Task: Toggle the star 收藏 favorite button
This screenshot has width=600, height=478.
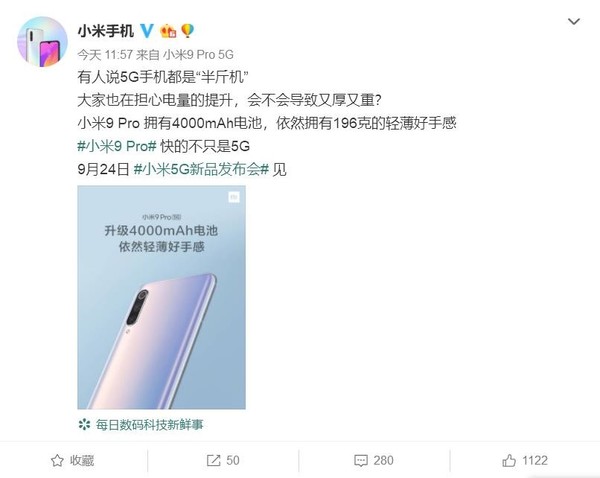Action: click(72, 460)
